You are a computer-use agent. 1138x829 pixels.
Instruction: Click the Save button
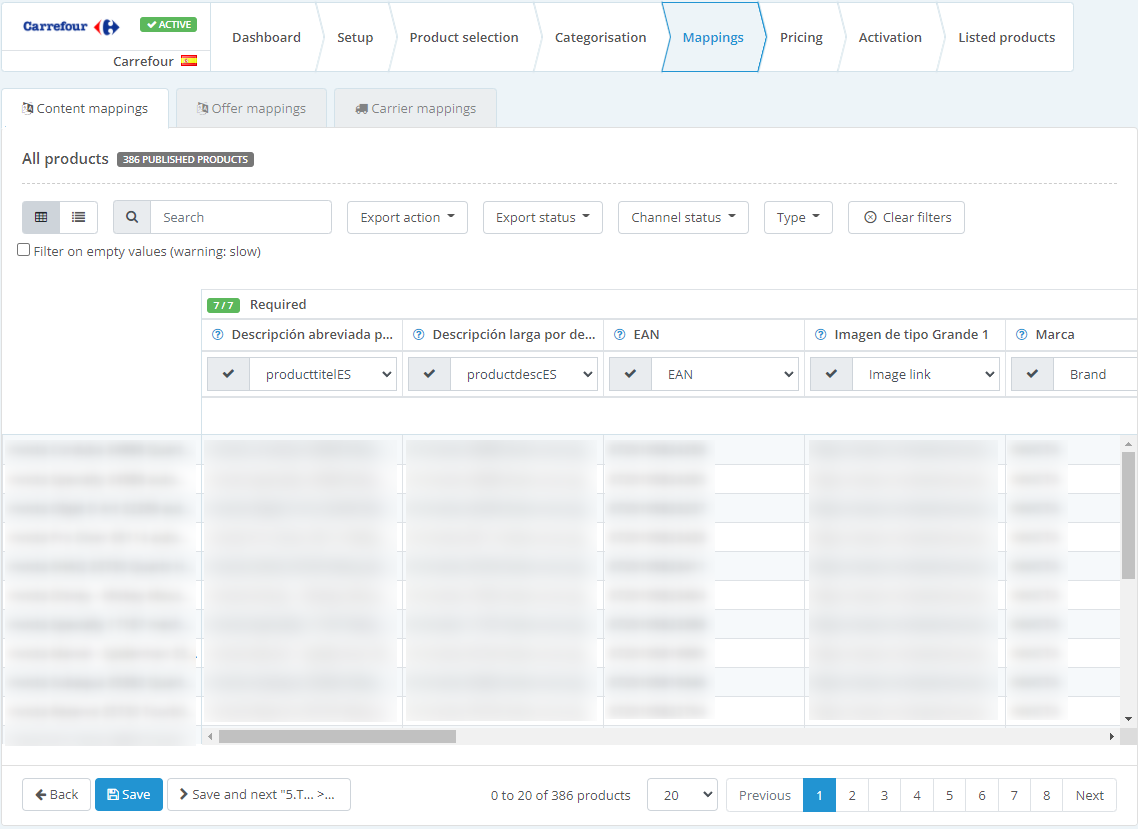pyautogui.click(x=128, y=794)
